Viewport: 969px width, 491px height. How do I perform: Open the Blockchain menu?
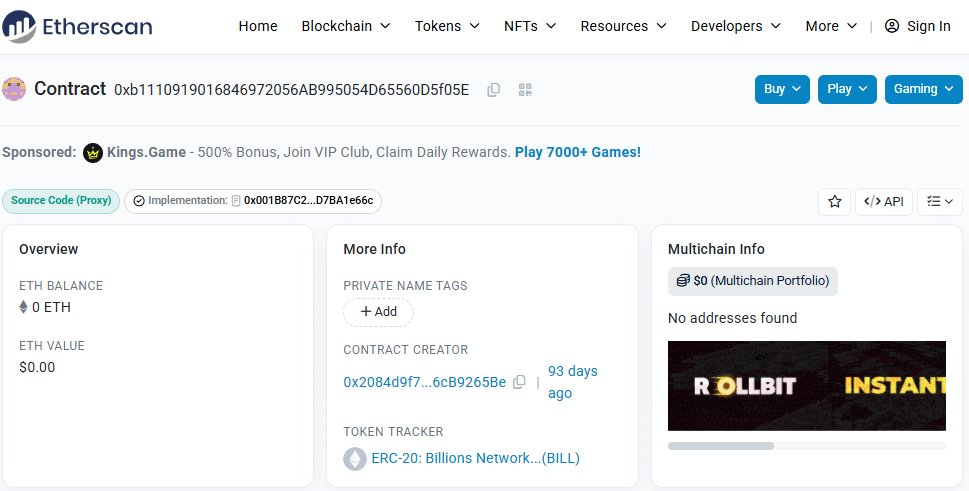pyautogui.click(x=346, y=26)
